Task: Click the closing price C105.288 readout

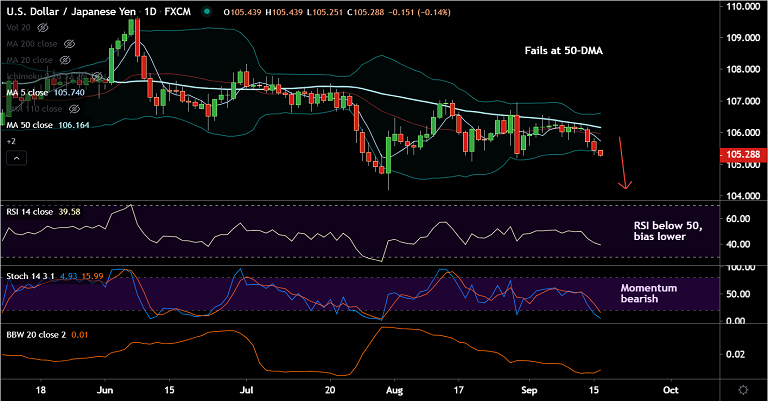Action: (x=365, y=12)
